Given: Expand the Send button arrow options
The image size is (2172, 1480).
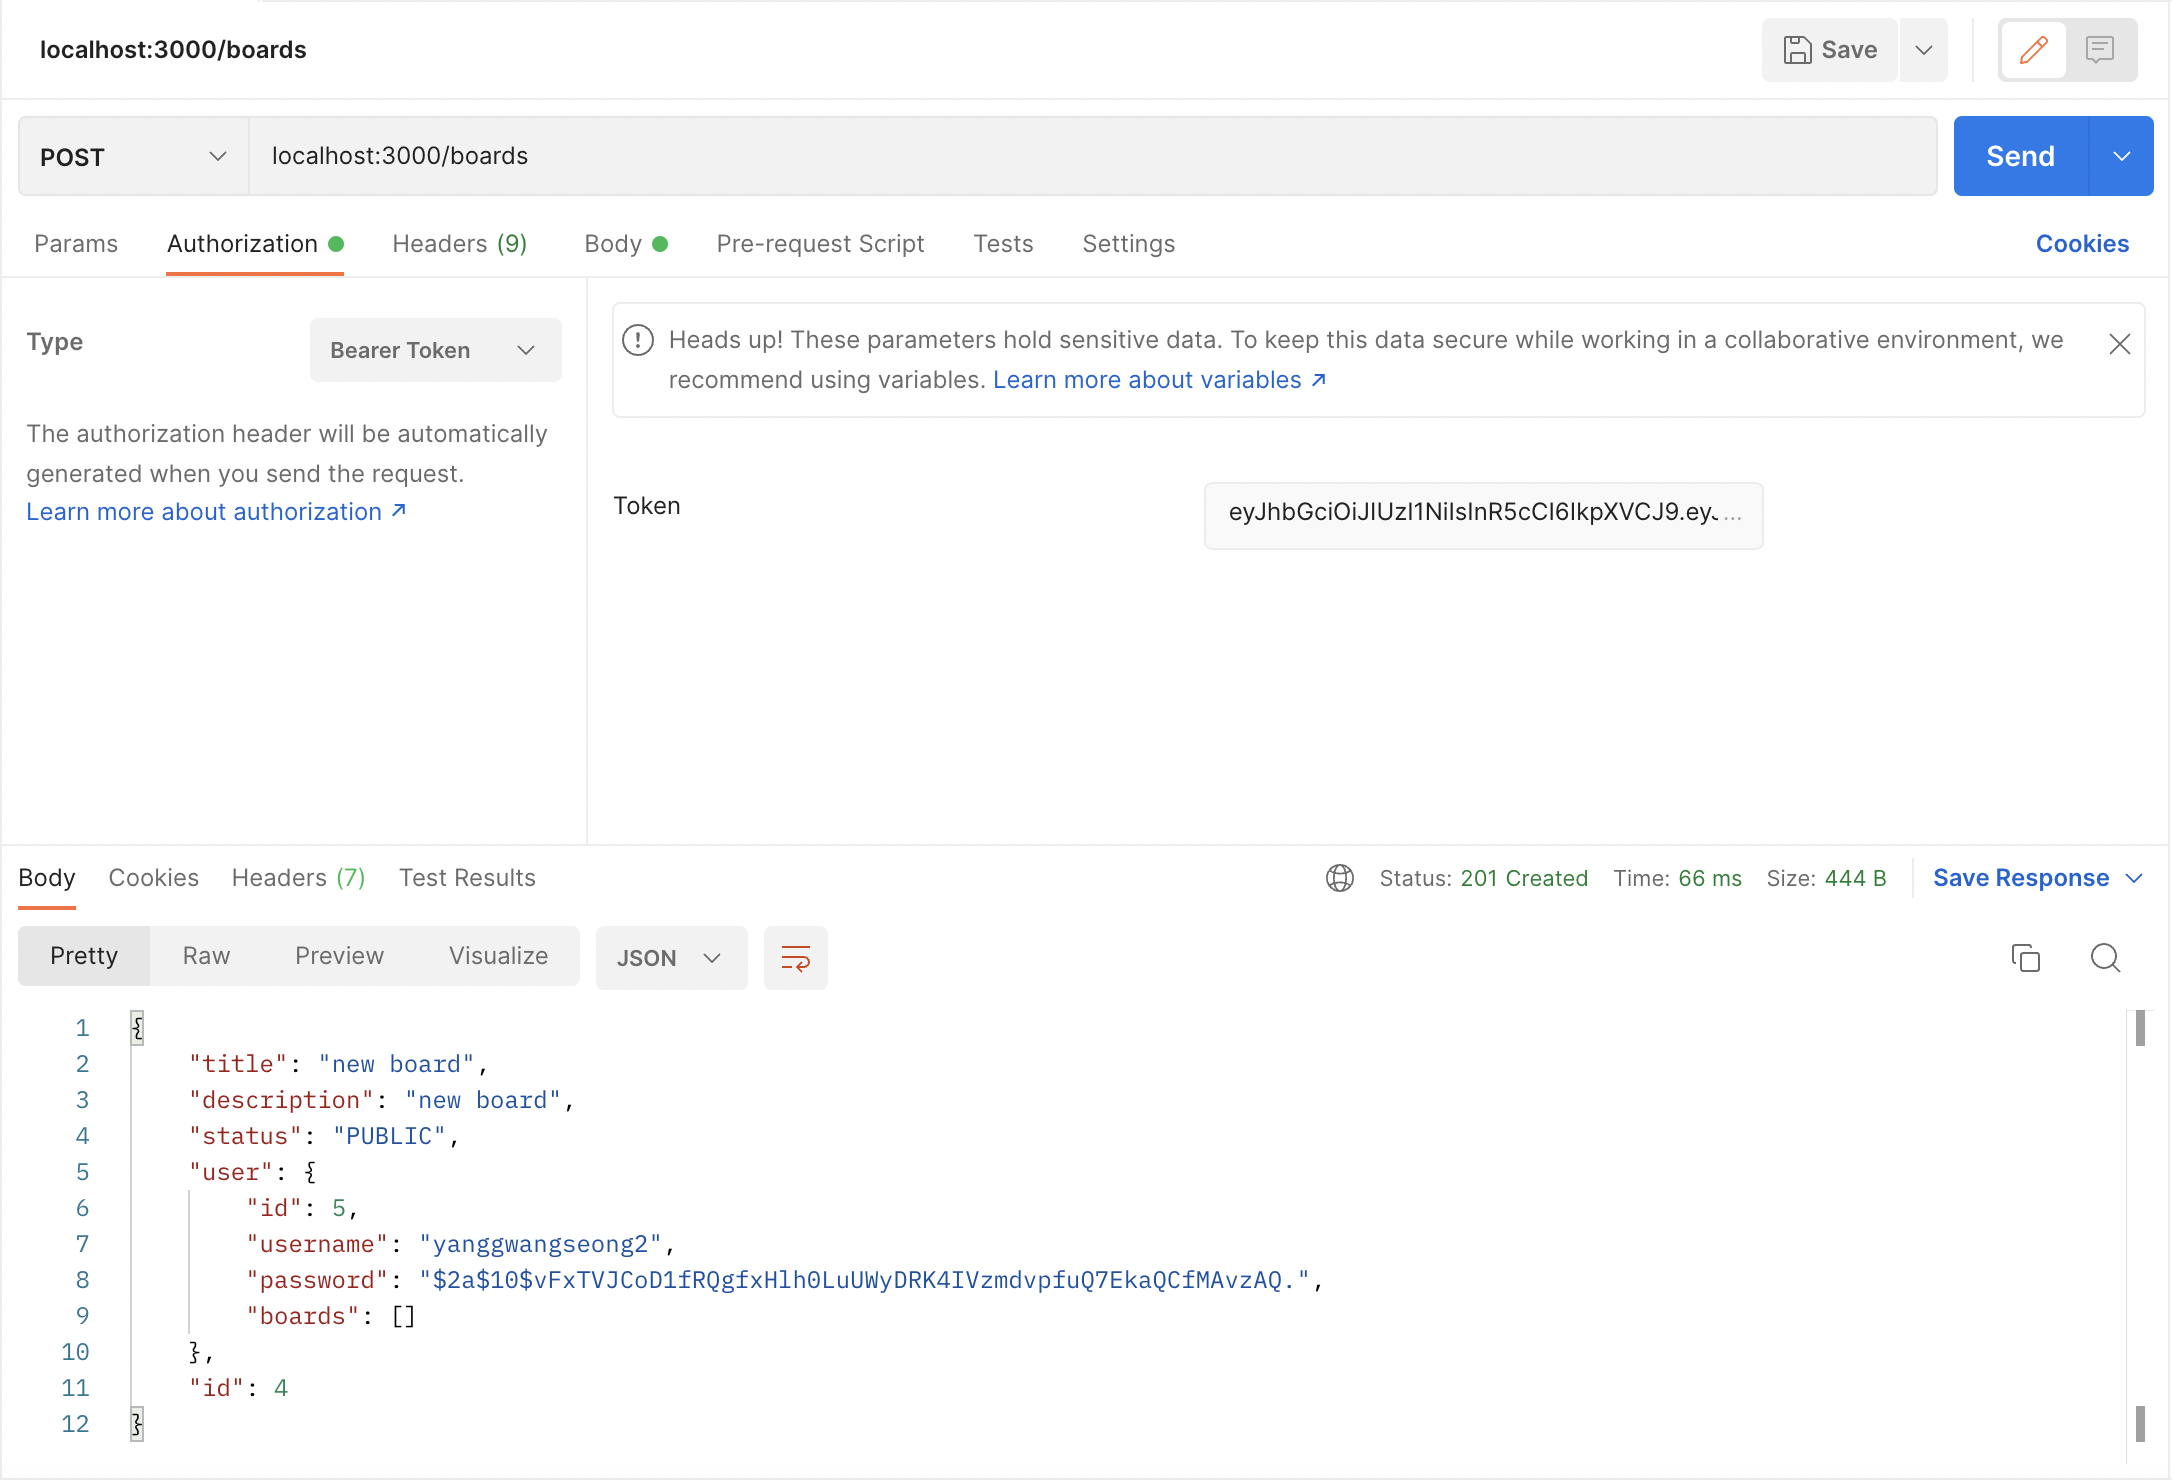Looking at the screenshot, I should [x=2121, y=156].
